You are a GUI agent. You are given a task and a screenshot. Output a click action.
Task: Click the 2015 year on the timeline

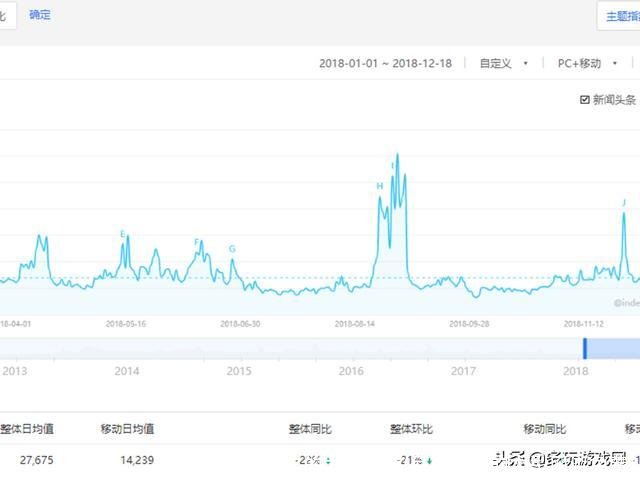tap(239, 371)
